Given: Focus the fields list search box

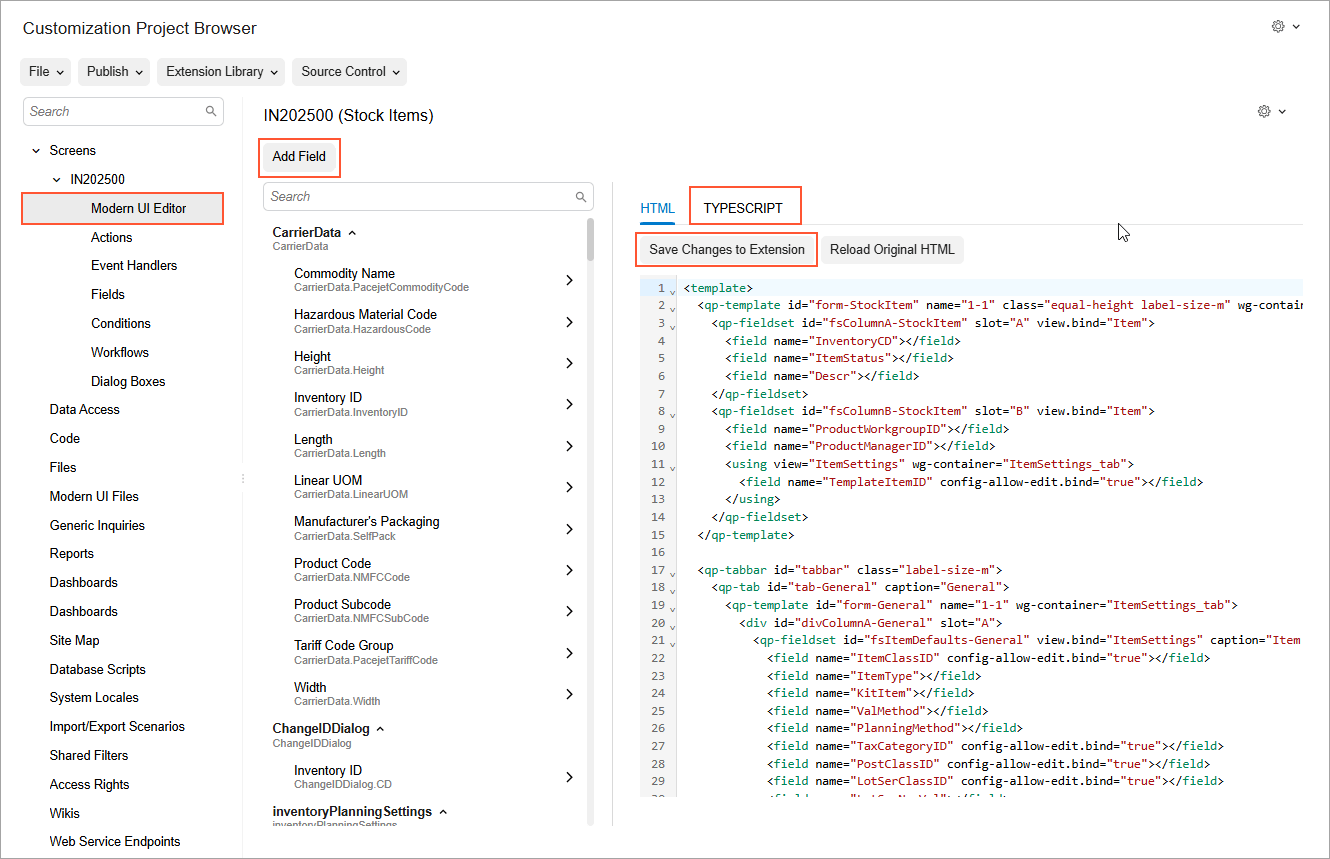Looking at the screenshot, I should pos(428,197).
